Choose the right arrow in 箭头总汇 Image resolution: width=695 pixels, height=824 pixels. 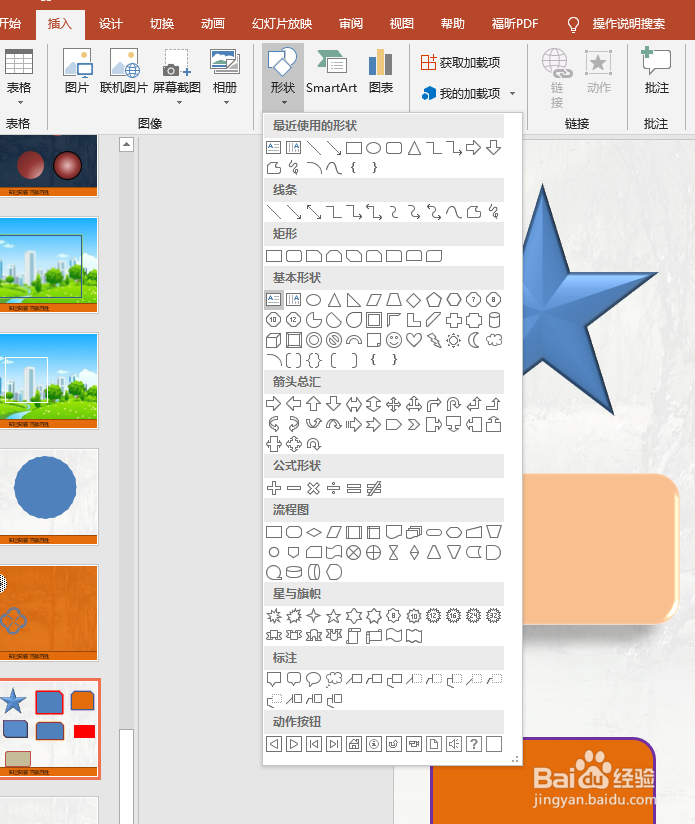[274, 404]
